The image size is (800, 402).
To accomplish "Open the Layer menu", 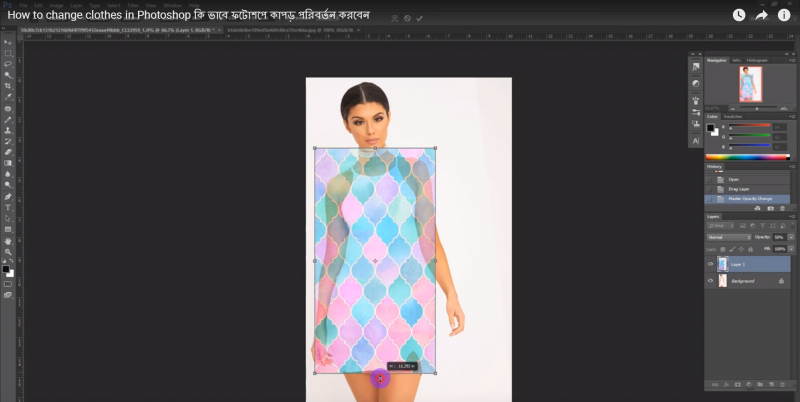I will click(x=76, y=5).
